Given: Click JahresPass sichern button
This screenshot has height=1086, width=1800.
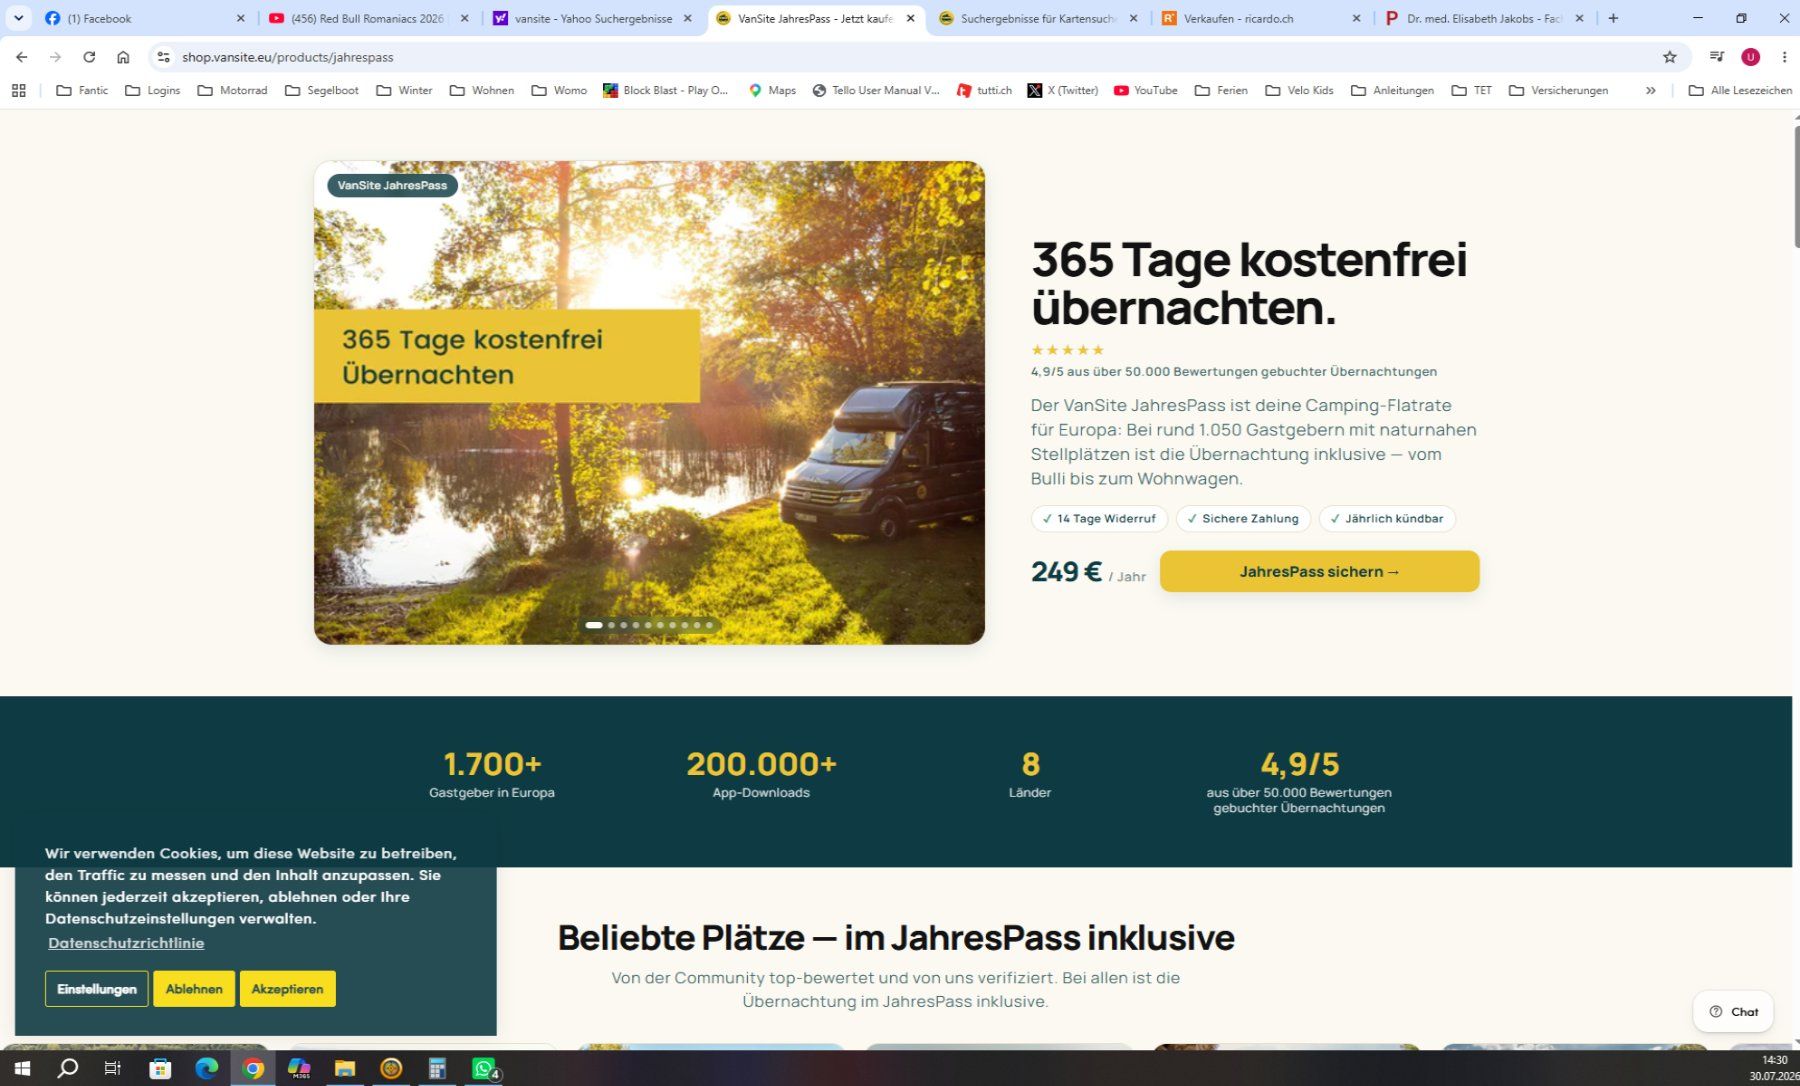Looking at the screenshot, I should pyautogui.click(x=1319, y=571).
